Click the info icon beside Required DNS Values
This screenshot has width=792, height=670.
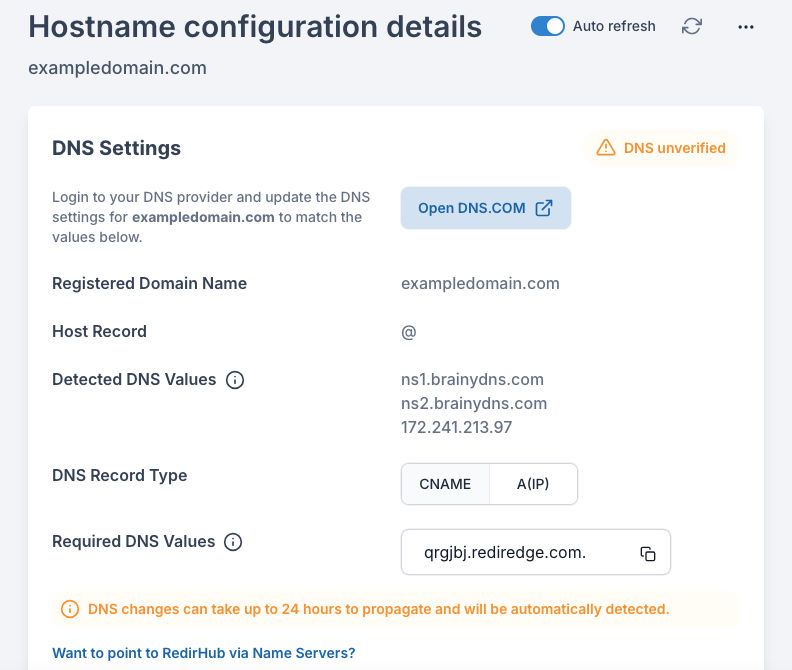click(233, 542)
